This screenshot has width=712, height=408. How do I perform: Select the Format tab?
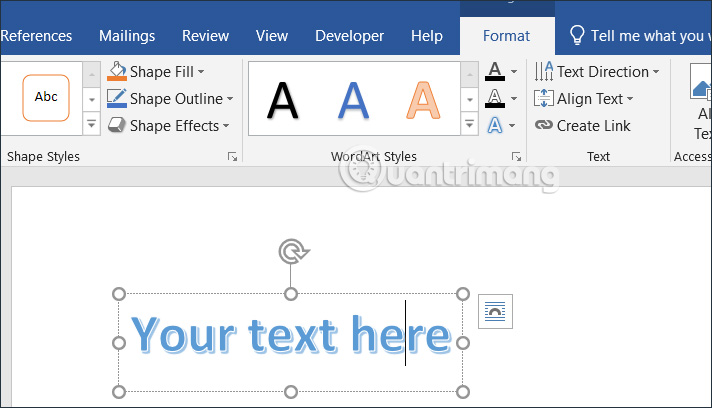pos(506,36)
